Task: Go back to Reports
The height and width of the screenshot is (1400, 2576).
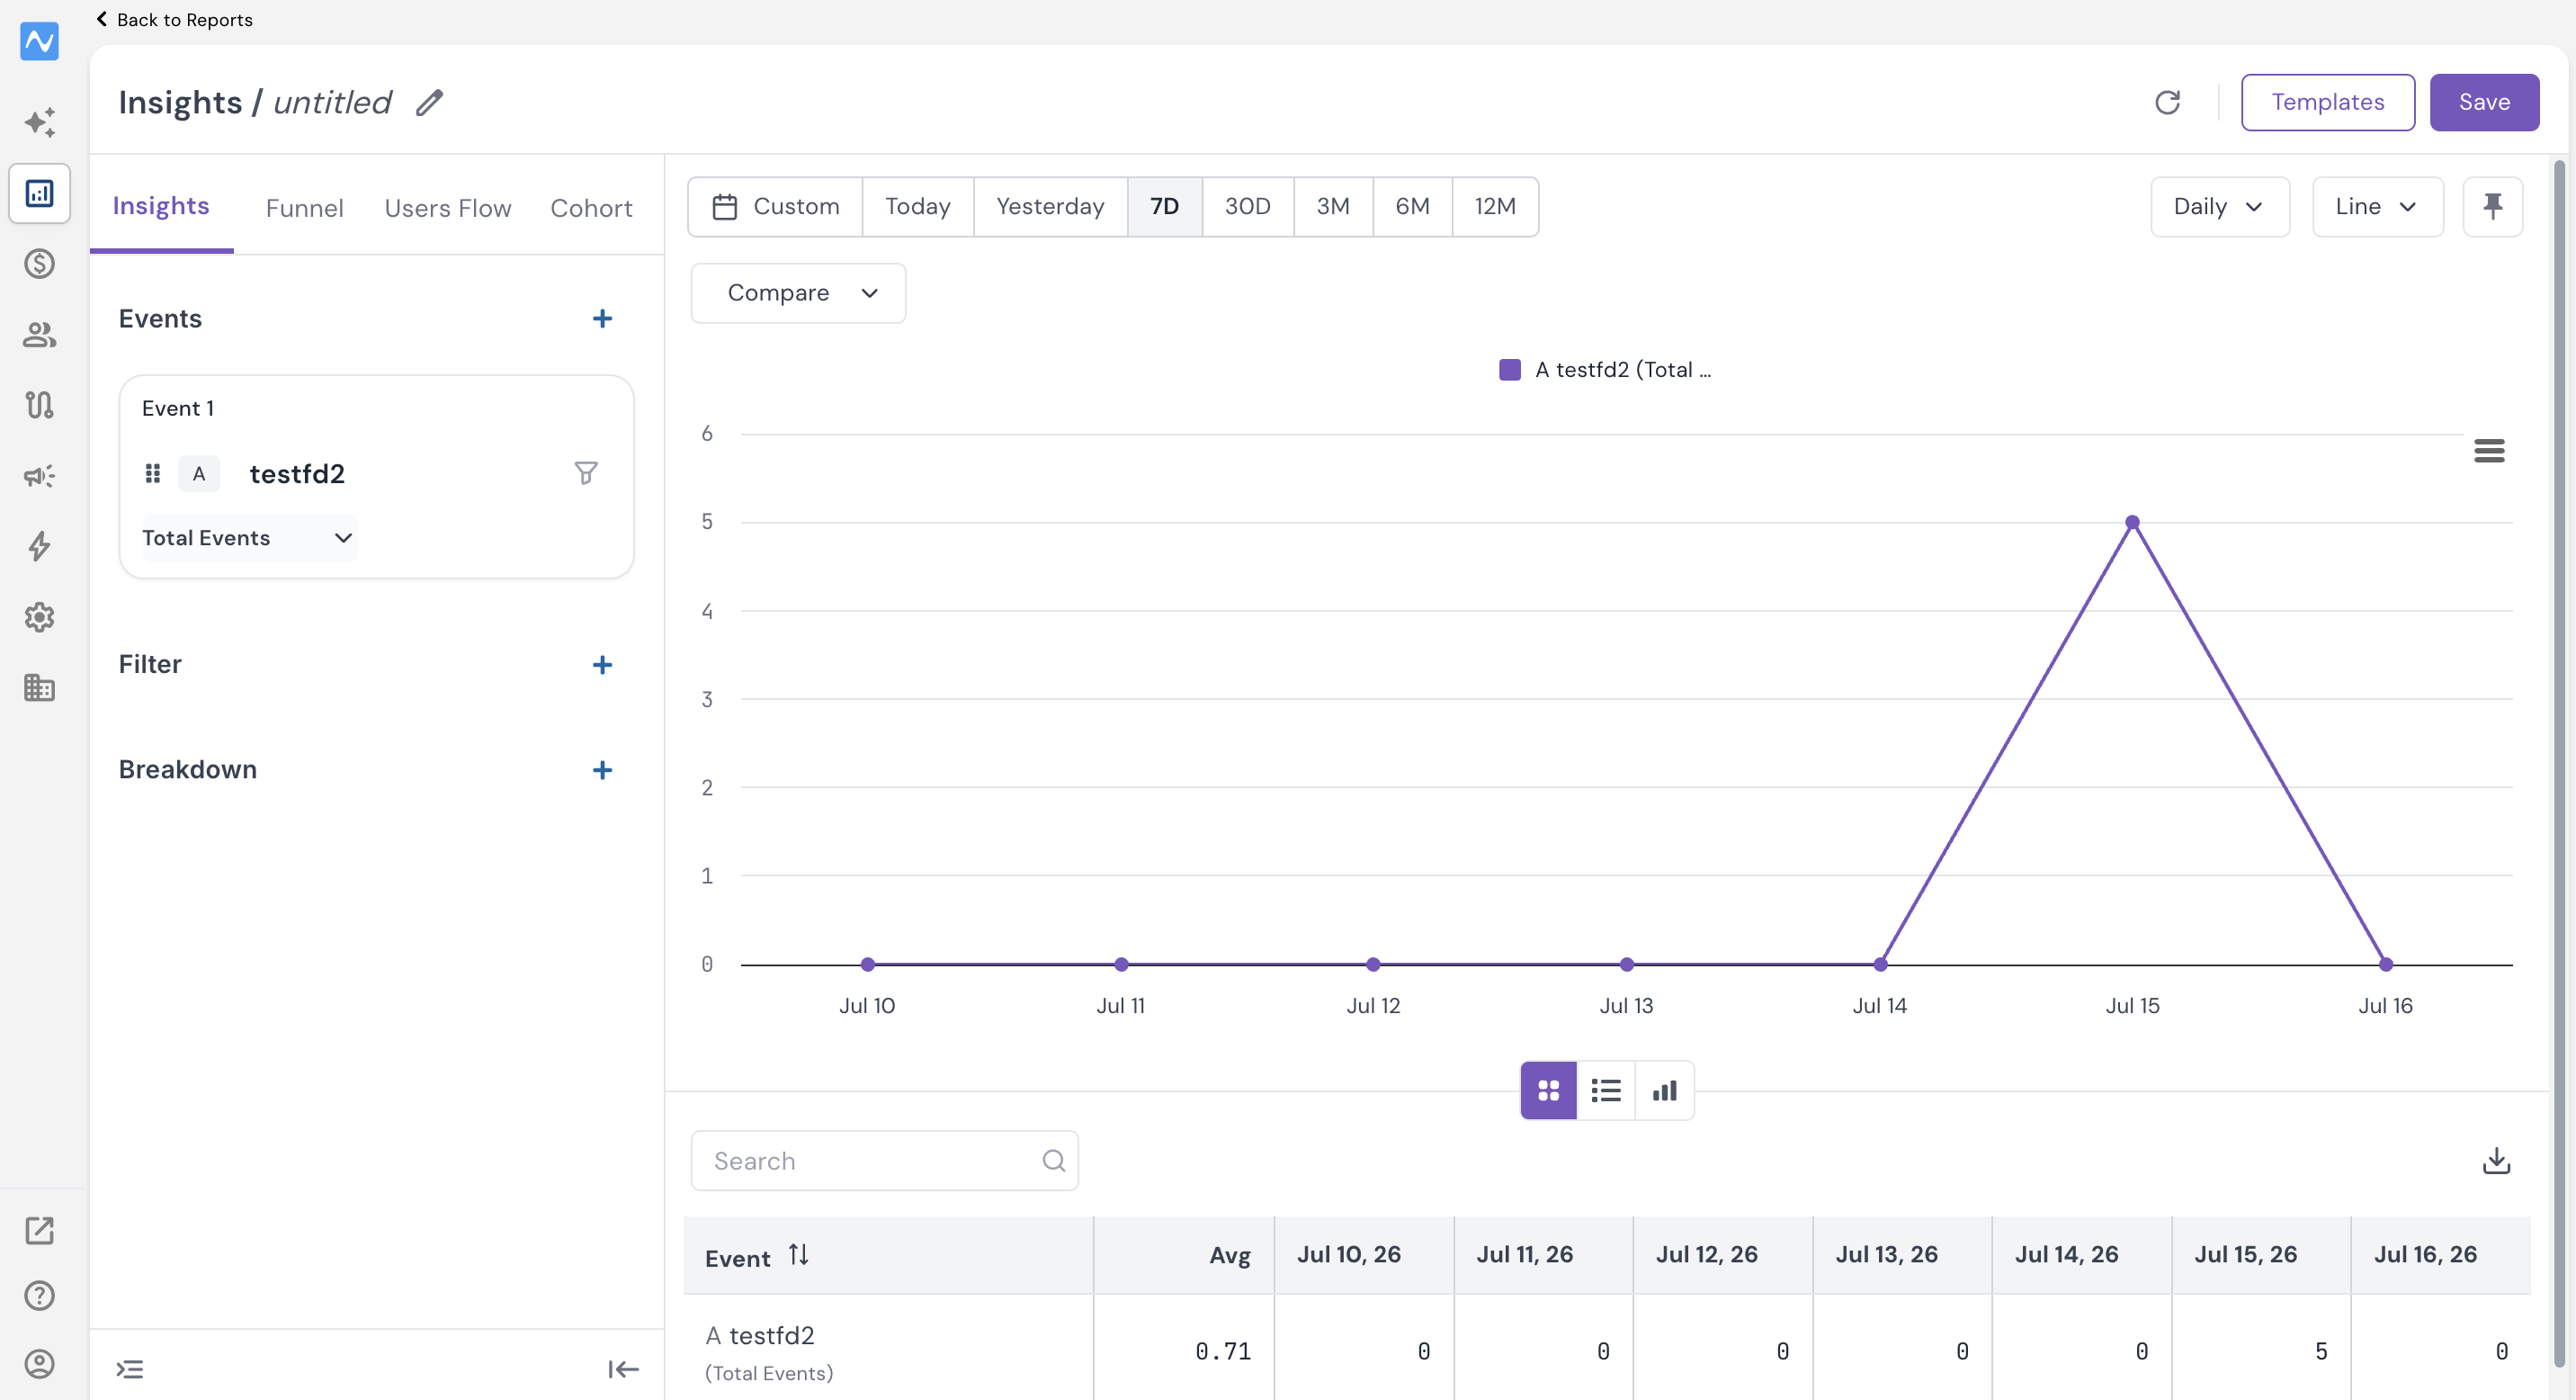Action: point(174,19)
